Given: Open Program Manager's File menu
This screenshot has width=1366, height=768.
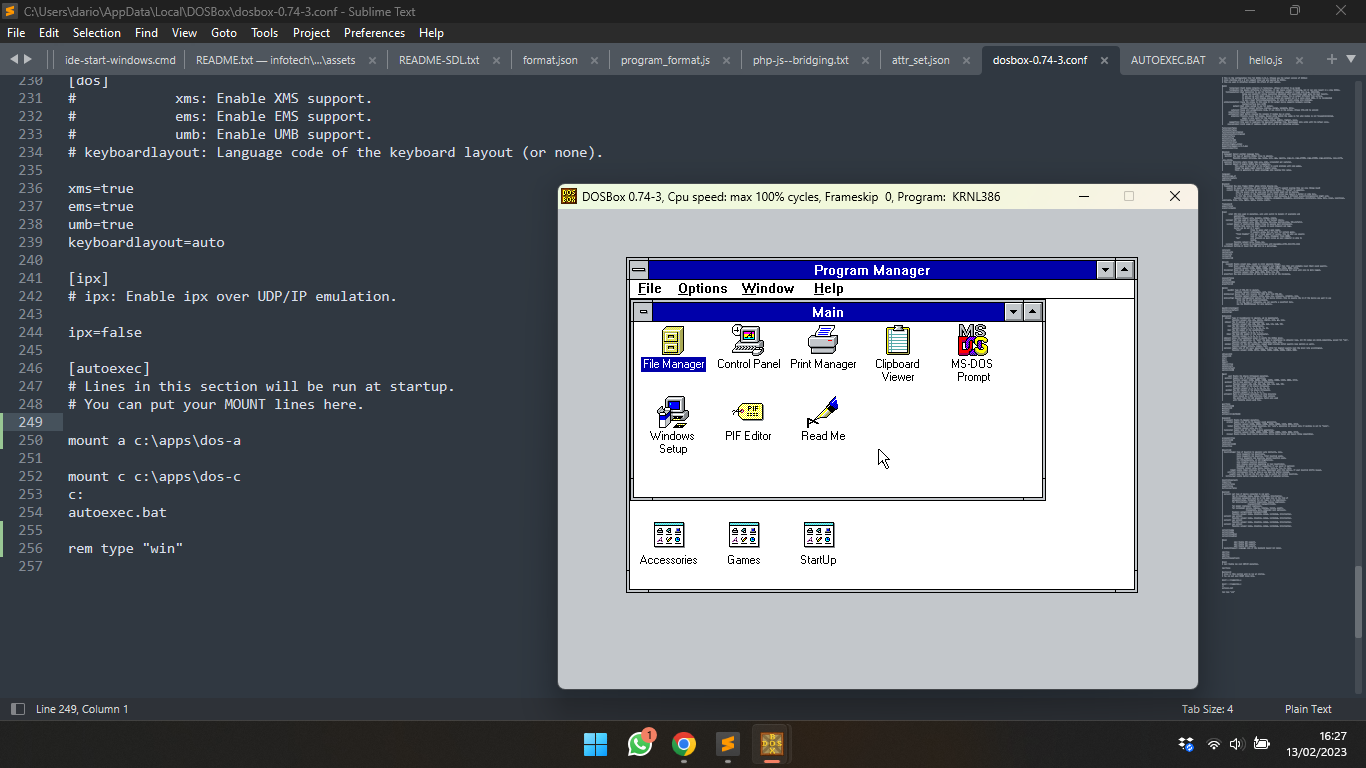Looking at the screenshot, I should [650, 288].
